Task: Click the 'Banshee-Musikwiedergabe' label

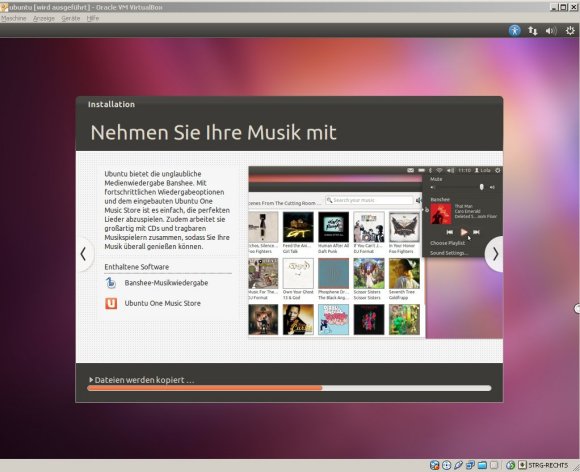Action: pyautogui.click(x=166, y=283)
